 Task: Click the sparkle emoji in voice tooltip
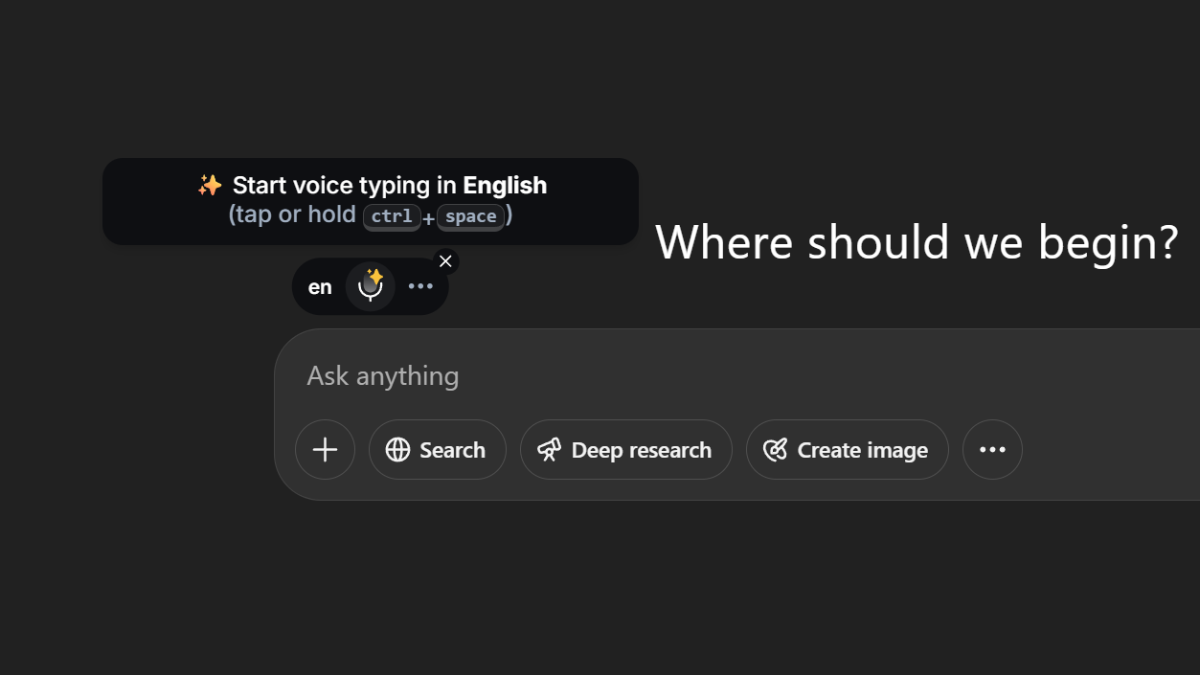click(209, 185)
